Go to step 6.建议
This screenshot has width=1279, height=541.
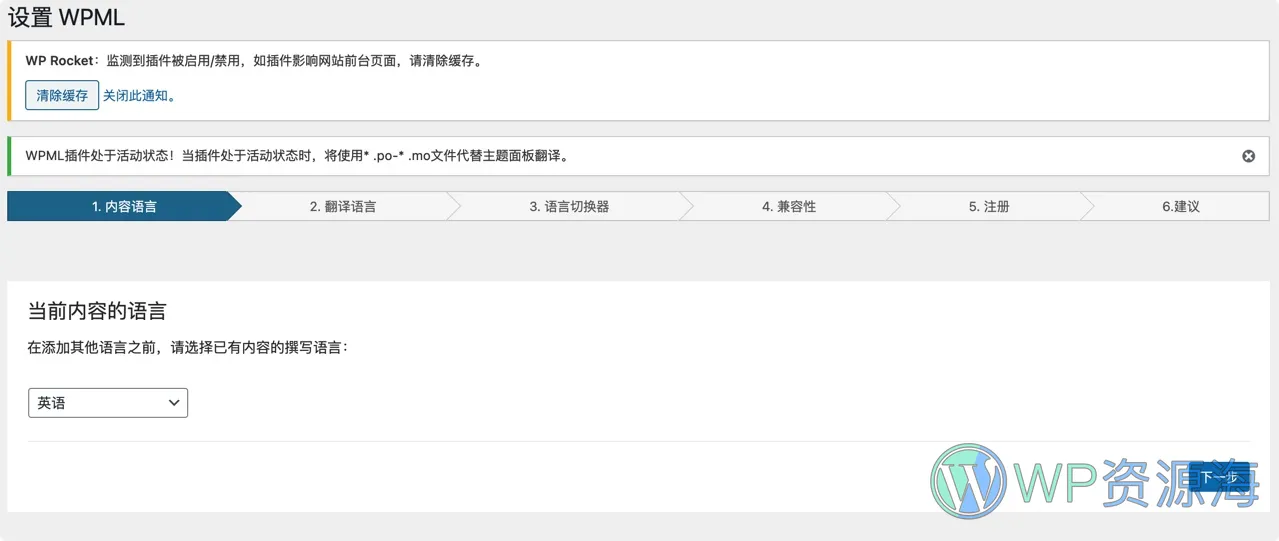(1180, 206)
